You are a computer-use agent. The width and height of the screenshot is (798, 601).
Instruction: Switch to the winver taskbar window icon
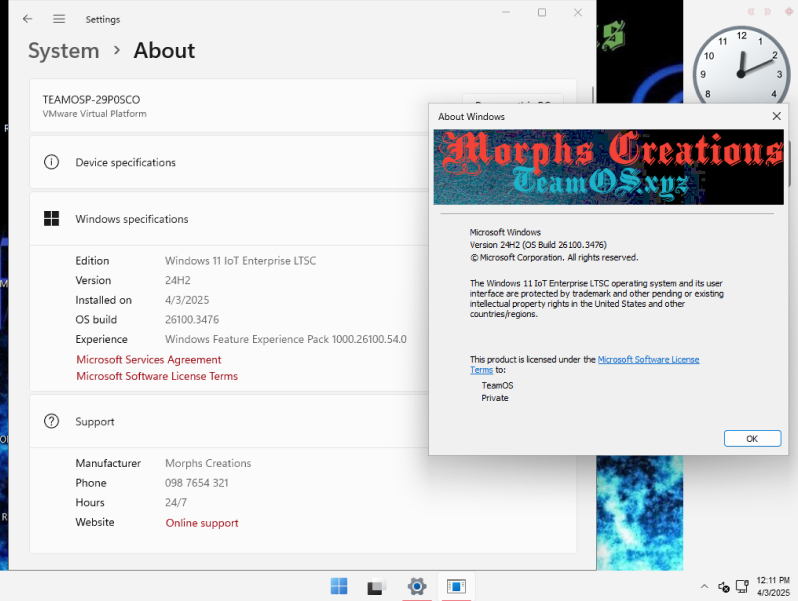click(456, 586)
